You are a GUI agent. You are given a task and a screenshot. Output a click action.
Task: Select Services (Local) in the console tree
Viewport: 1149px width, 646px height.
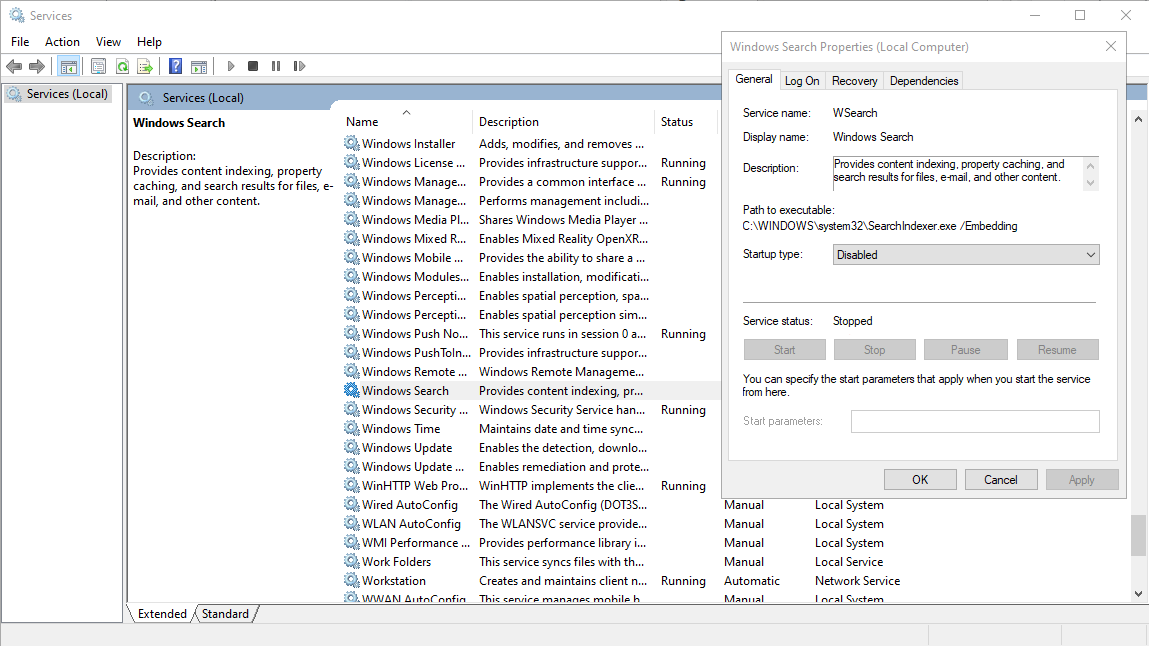point(66,94)
